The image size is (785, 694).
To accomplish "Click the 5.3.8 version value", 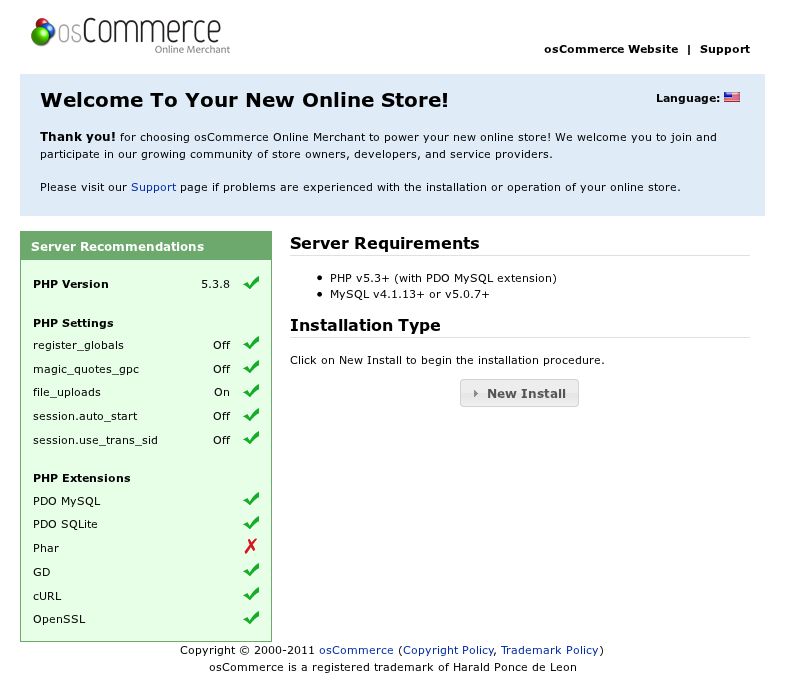I will point(215,284).
